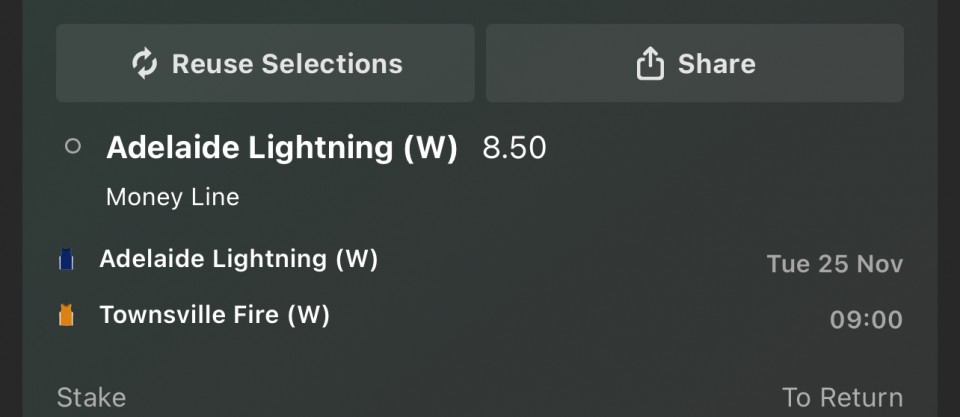This screenshot has height=417, width=960.
Task: Tap the "Share" text label
Action: coord(716,64)
